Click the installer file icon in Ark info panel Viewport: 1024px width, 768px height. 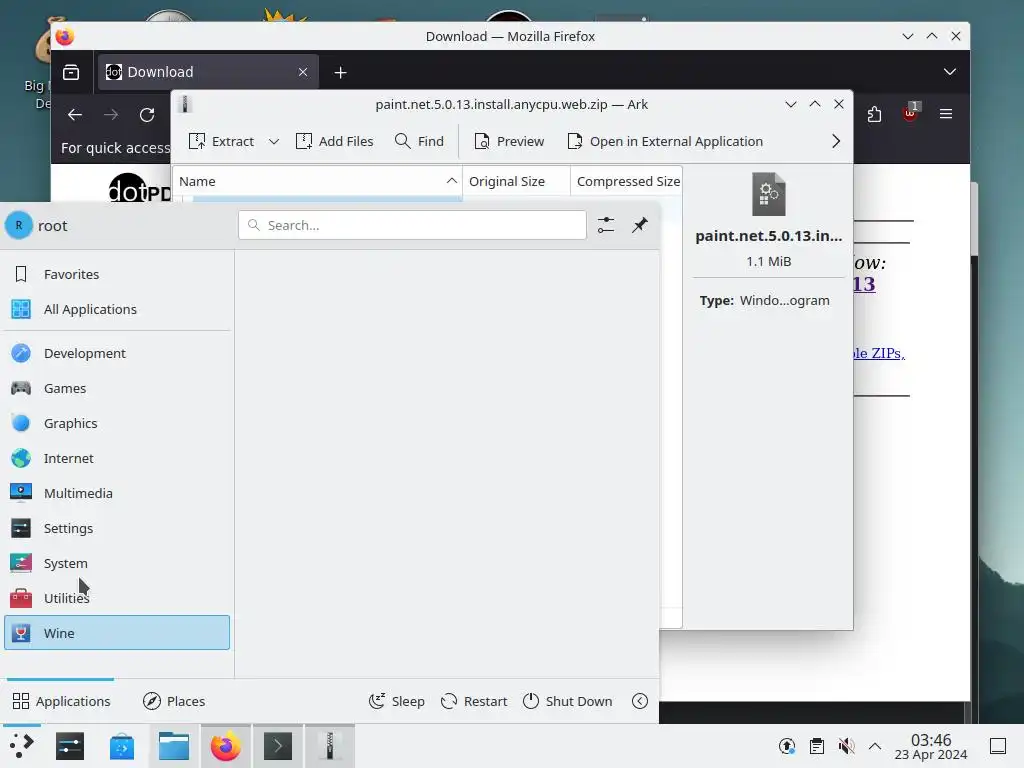[769, 194]
